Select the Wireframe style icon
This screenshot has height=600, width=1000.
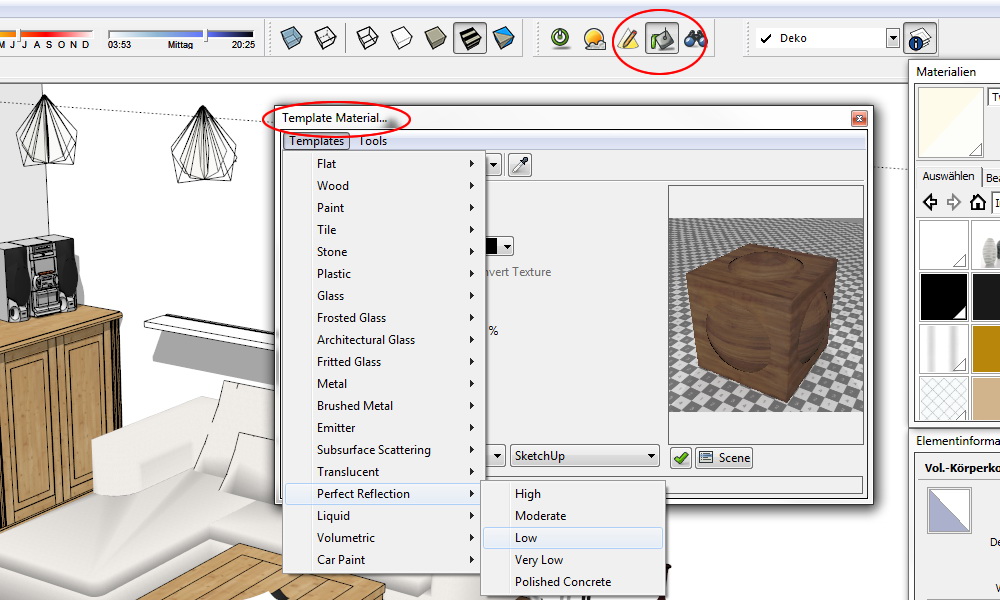click(367, 39)
